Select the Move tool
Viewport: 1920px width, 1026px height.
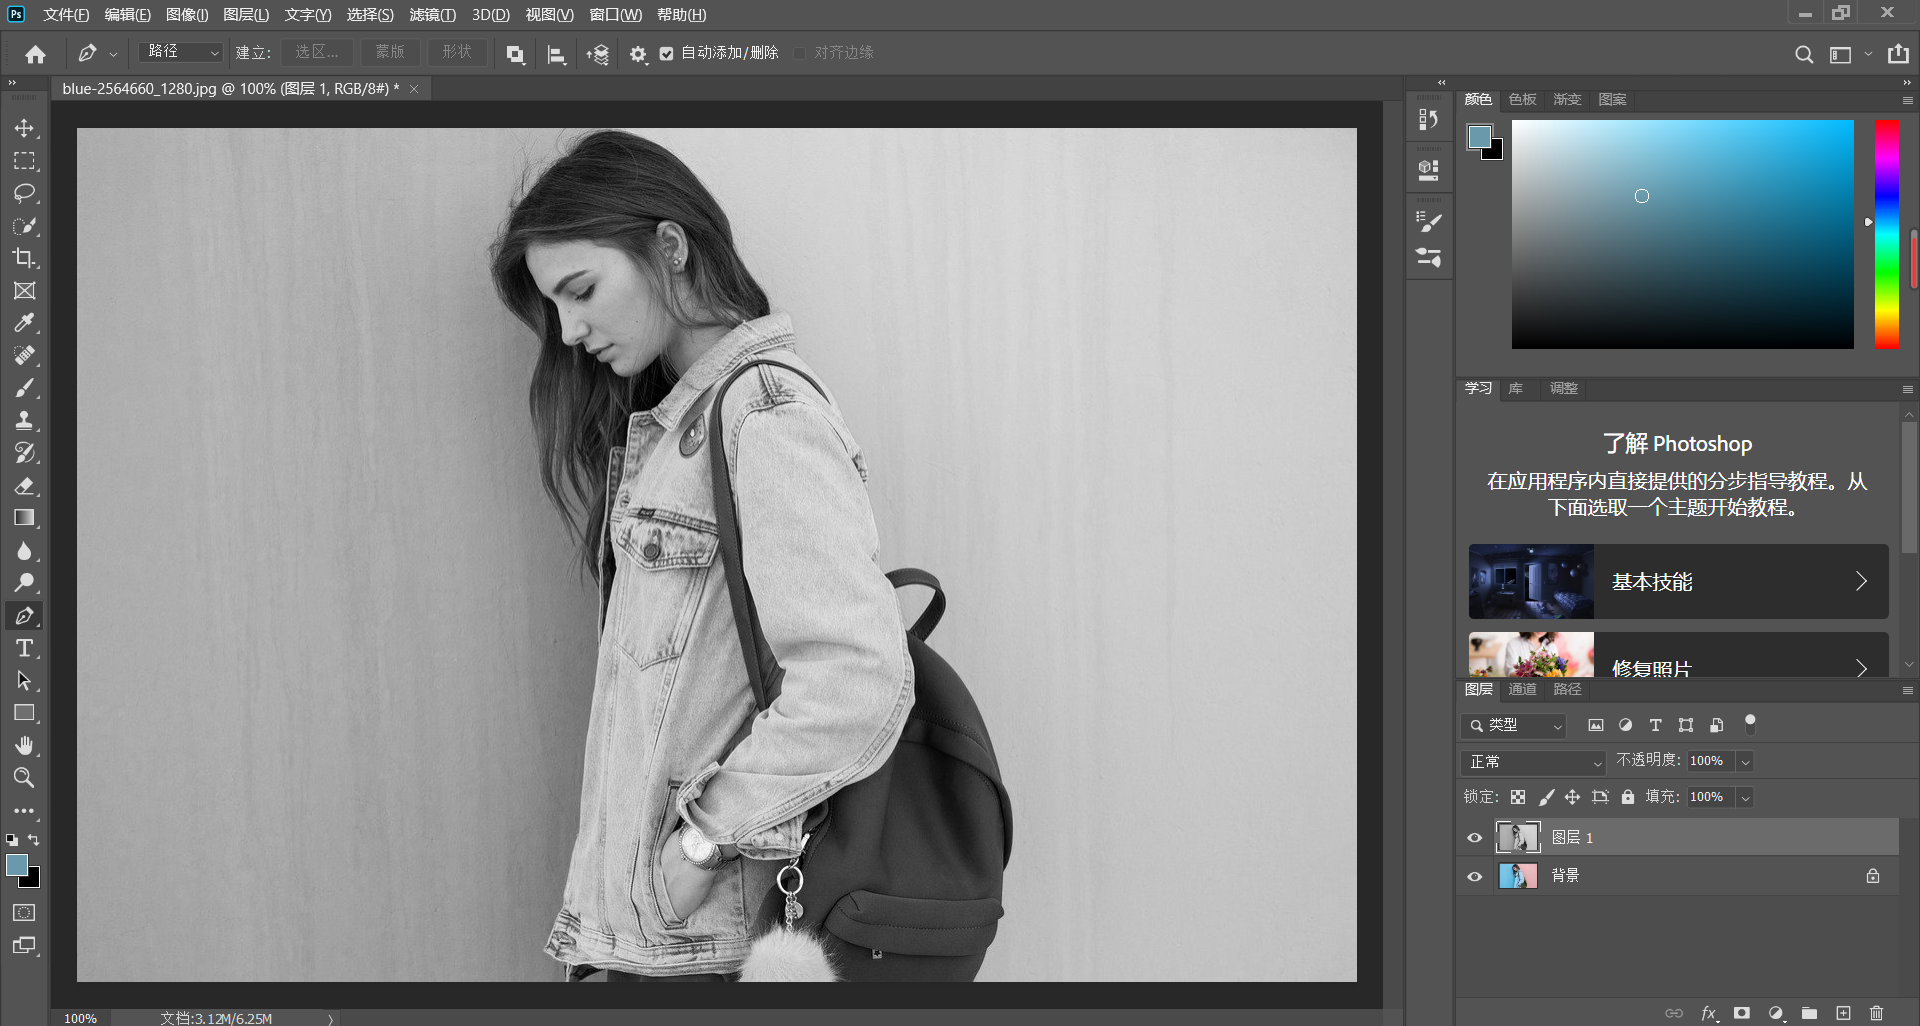(24, 128)
